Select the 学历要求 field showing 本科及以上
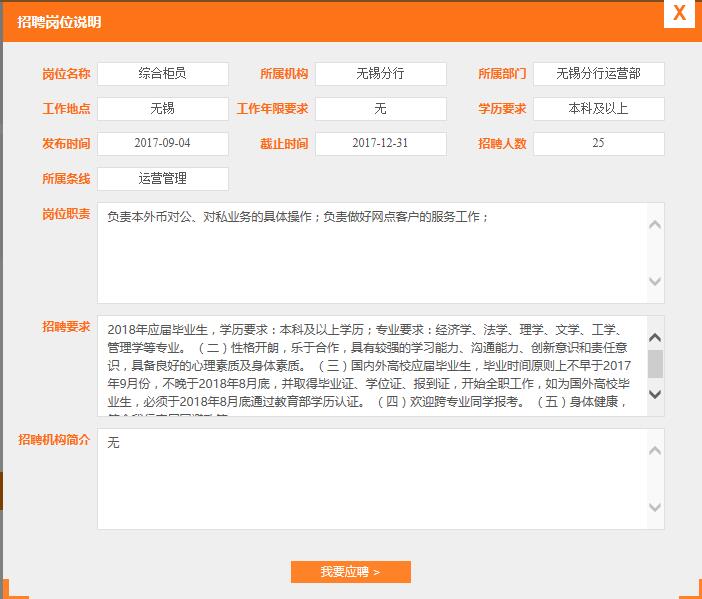Screen dimensions: 702x599 coord(598,109)
